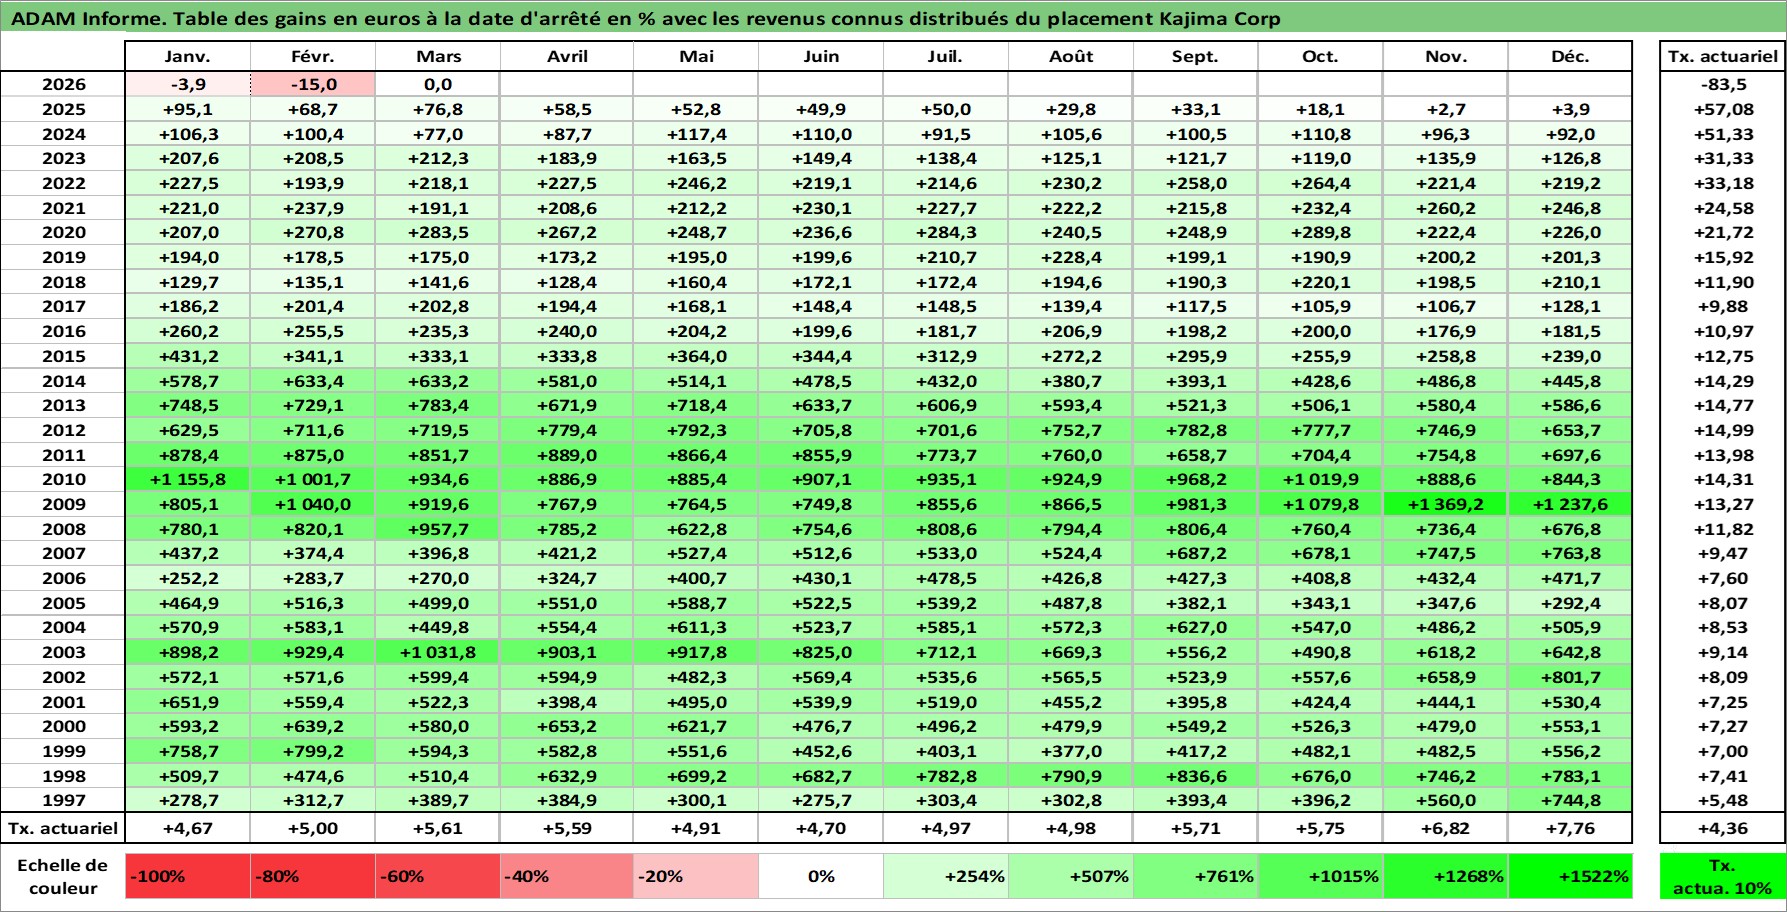This screenshot has height=912, width=1787.
Task: Click the +1 019,9 cell in 2010
Action: pos(1320,479)
